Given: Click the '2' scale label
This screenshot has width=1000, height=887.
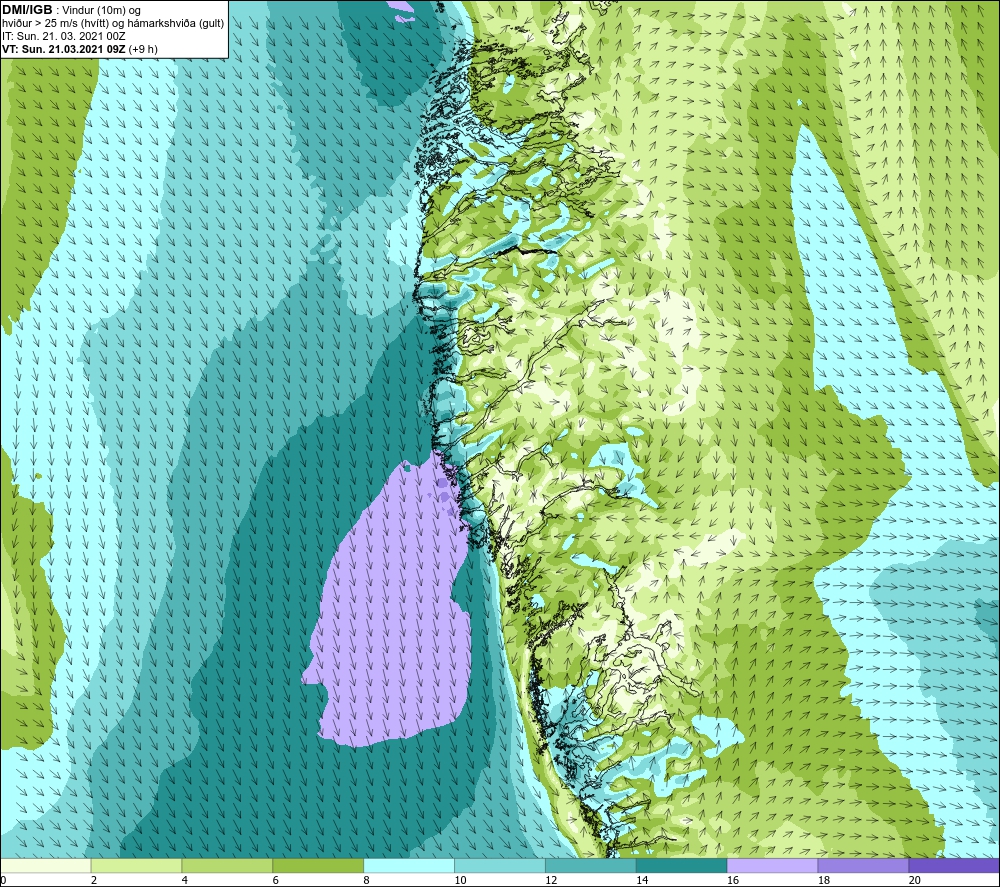Looking at the screenshot, I should (x=94, y=880).
